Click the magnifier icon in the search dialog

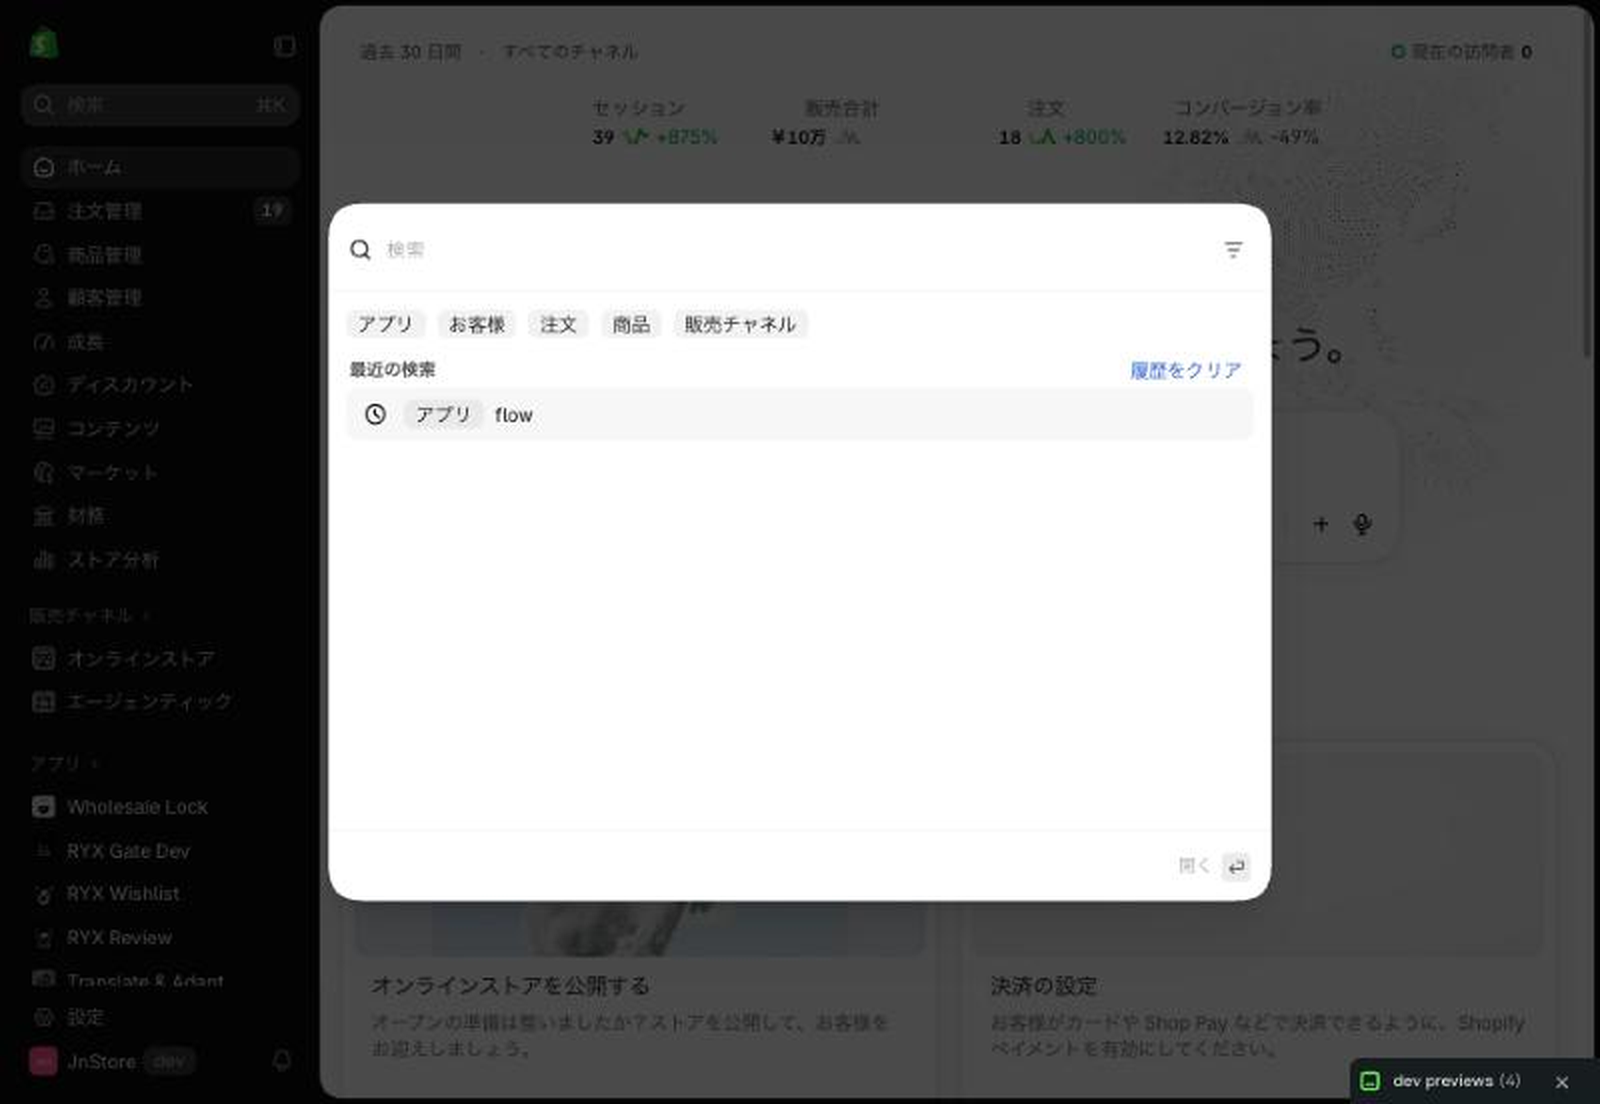tap(360, 250)
